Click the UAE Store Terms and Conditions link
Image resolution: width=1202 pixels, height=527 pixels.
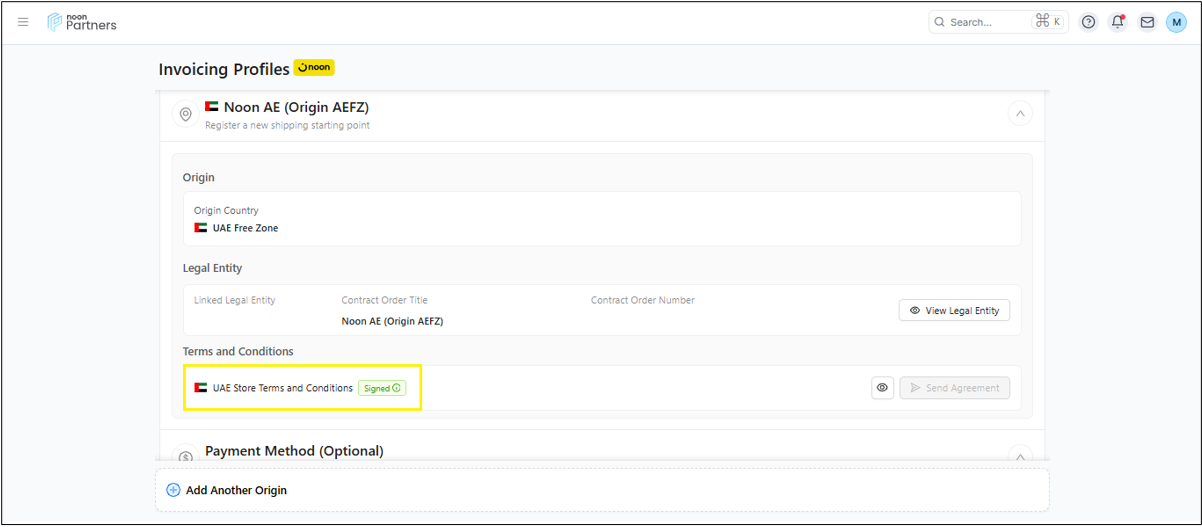click(282, 388)
